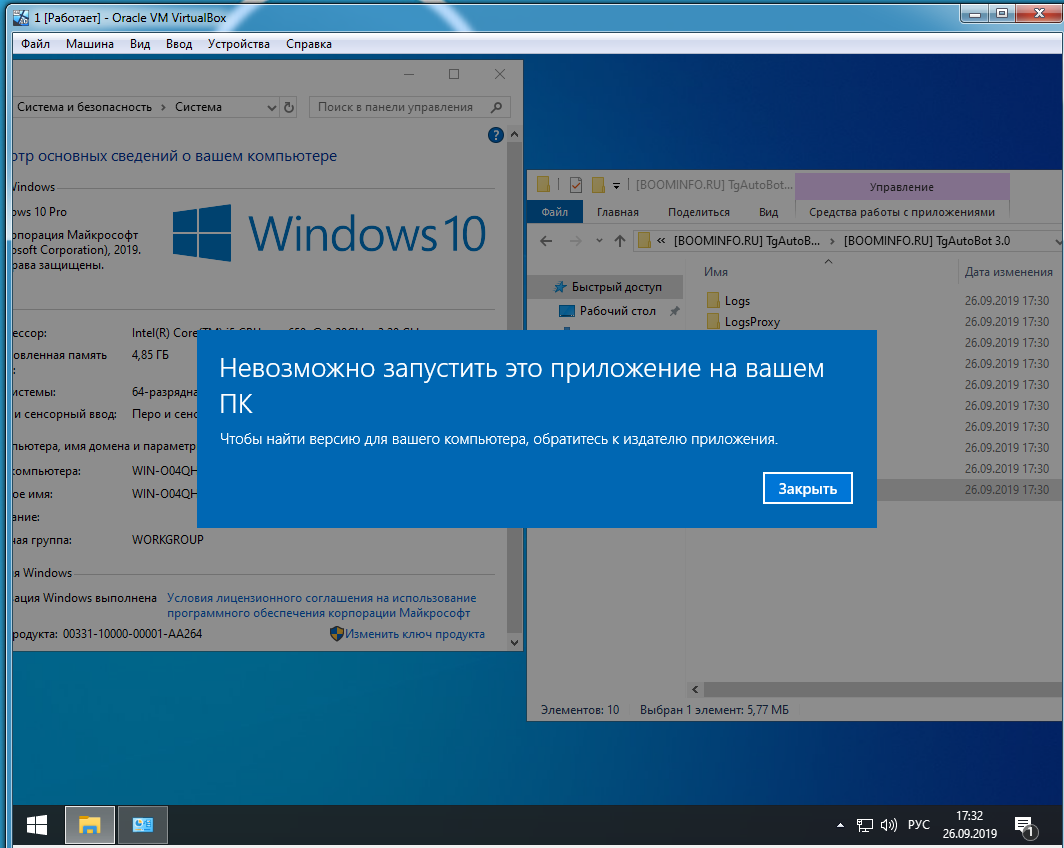The image size is (1064, 848).
Task: Click the Система и безопасность breadcrumb
Action: click(x=84, y=107)
